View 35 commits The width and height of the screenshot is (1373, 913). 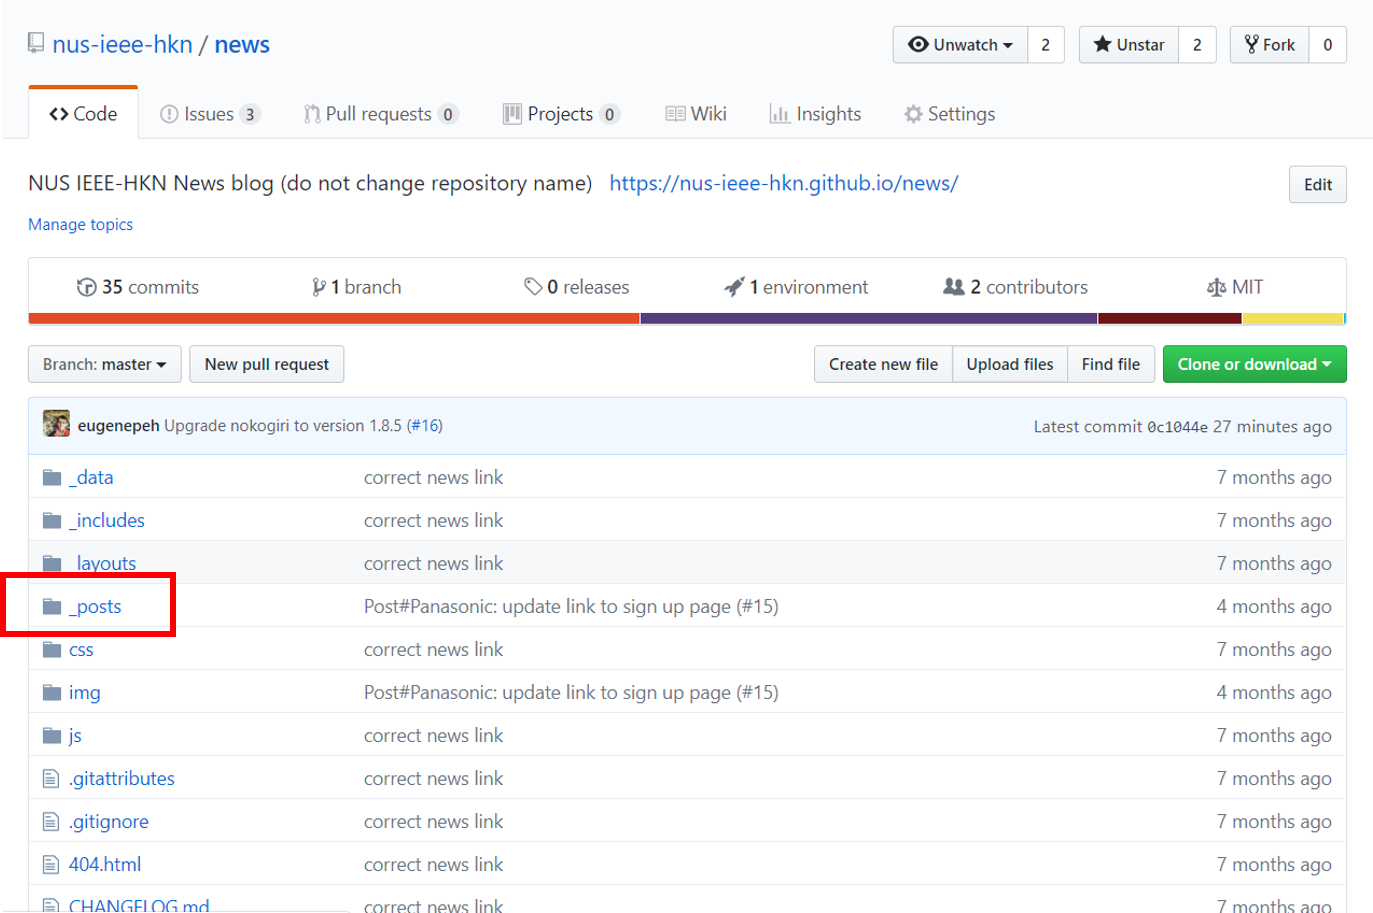[x=138, y=287]
